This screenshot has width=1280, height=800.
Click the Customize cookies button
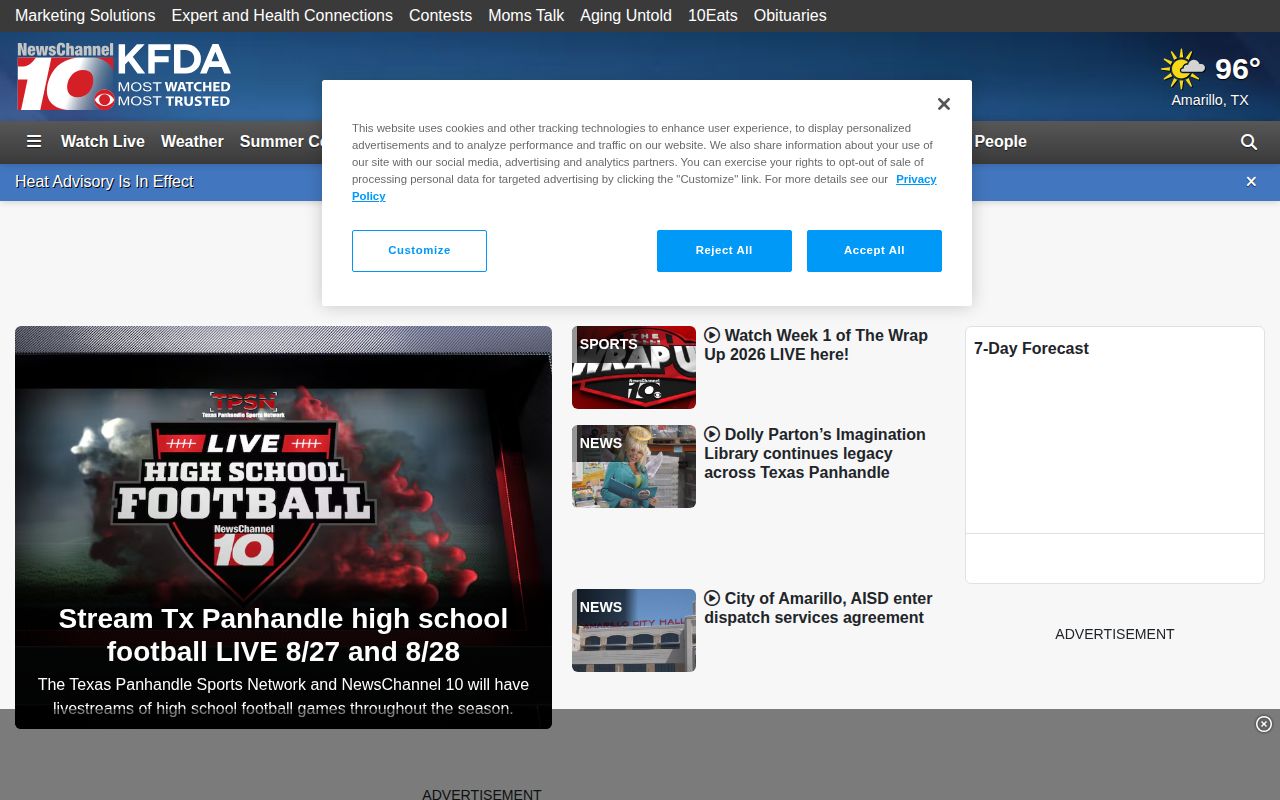[419, 251]
